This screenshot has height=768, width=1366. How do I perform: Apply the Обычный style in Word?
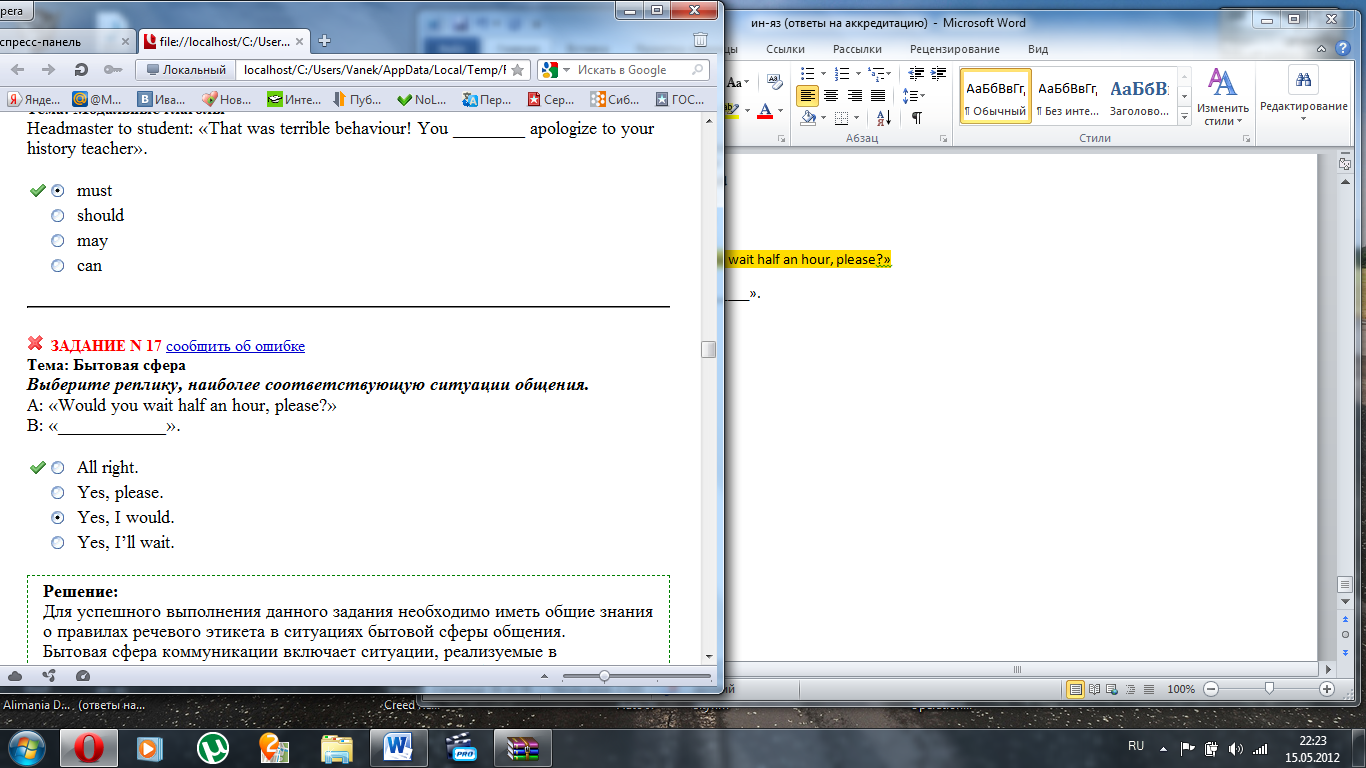click(x=995, y=96)
